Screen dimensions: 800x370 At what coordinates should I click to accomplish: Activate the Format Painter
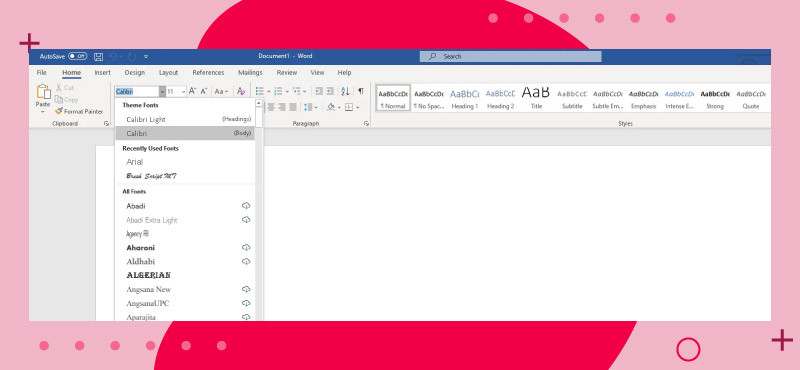coord(79,111)
